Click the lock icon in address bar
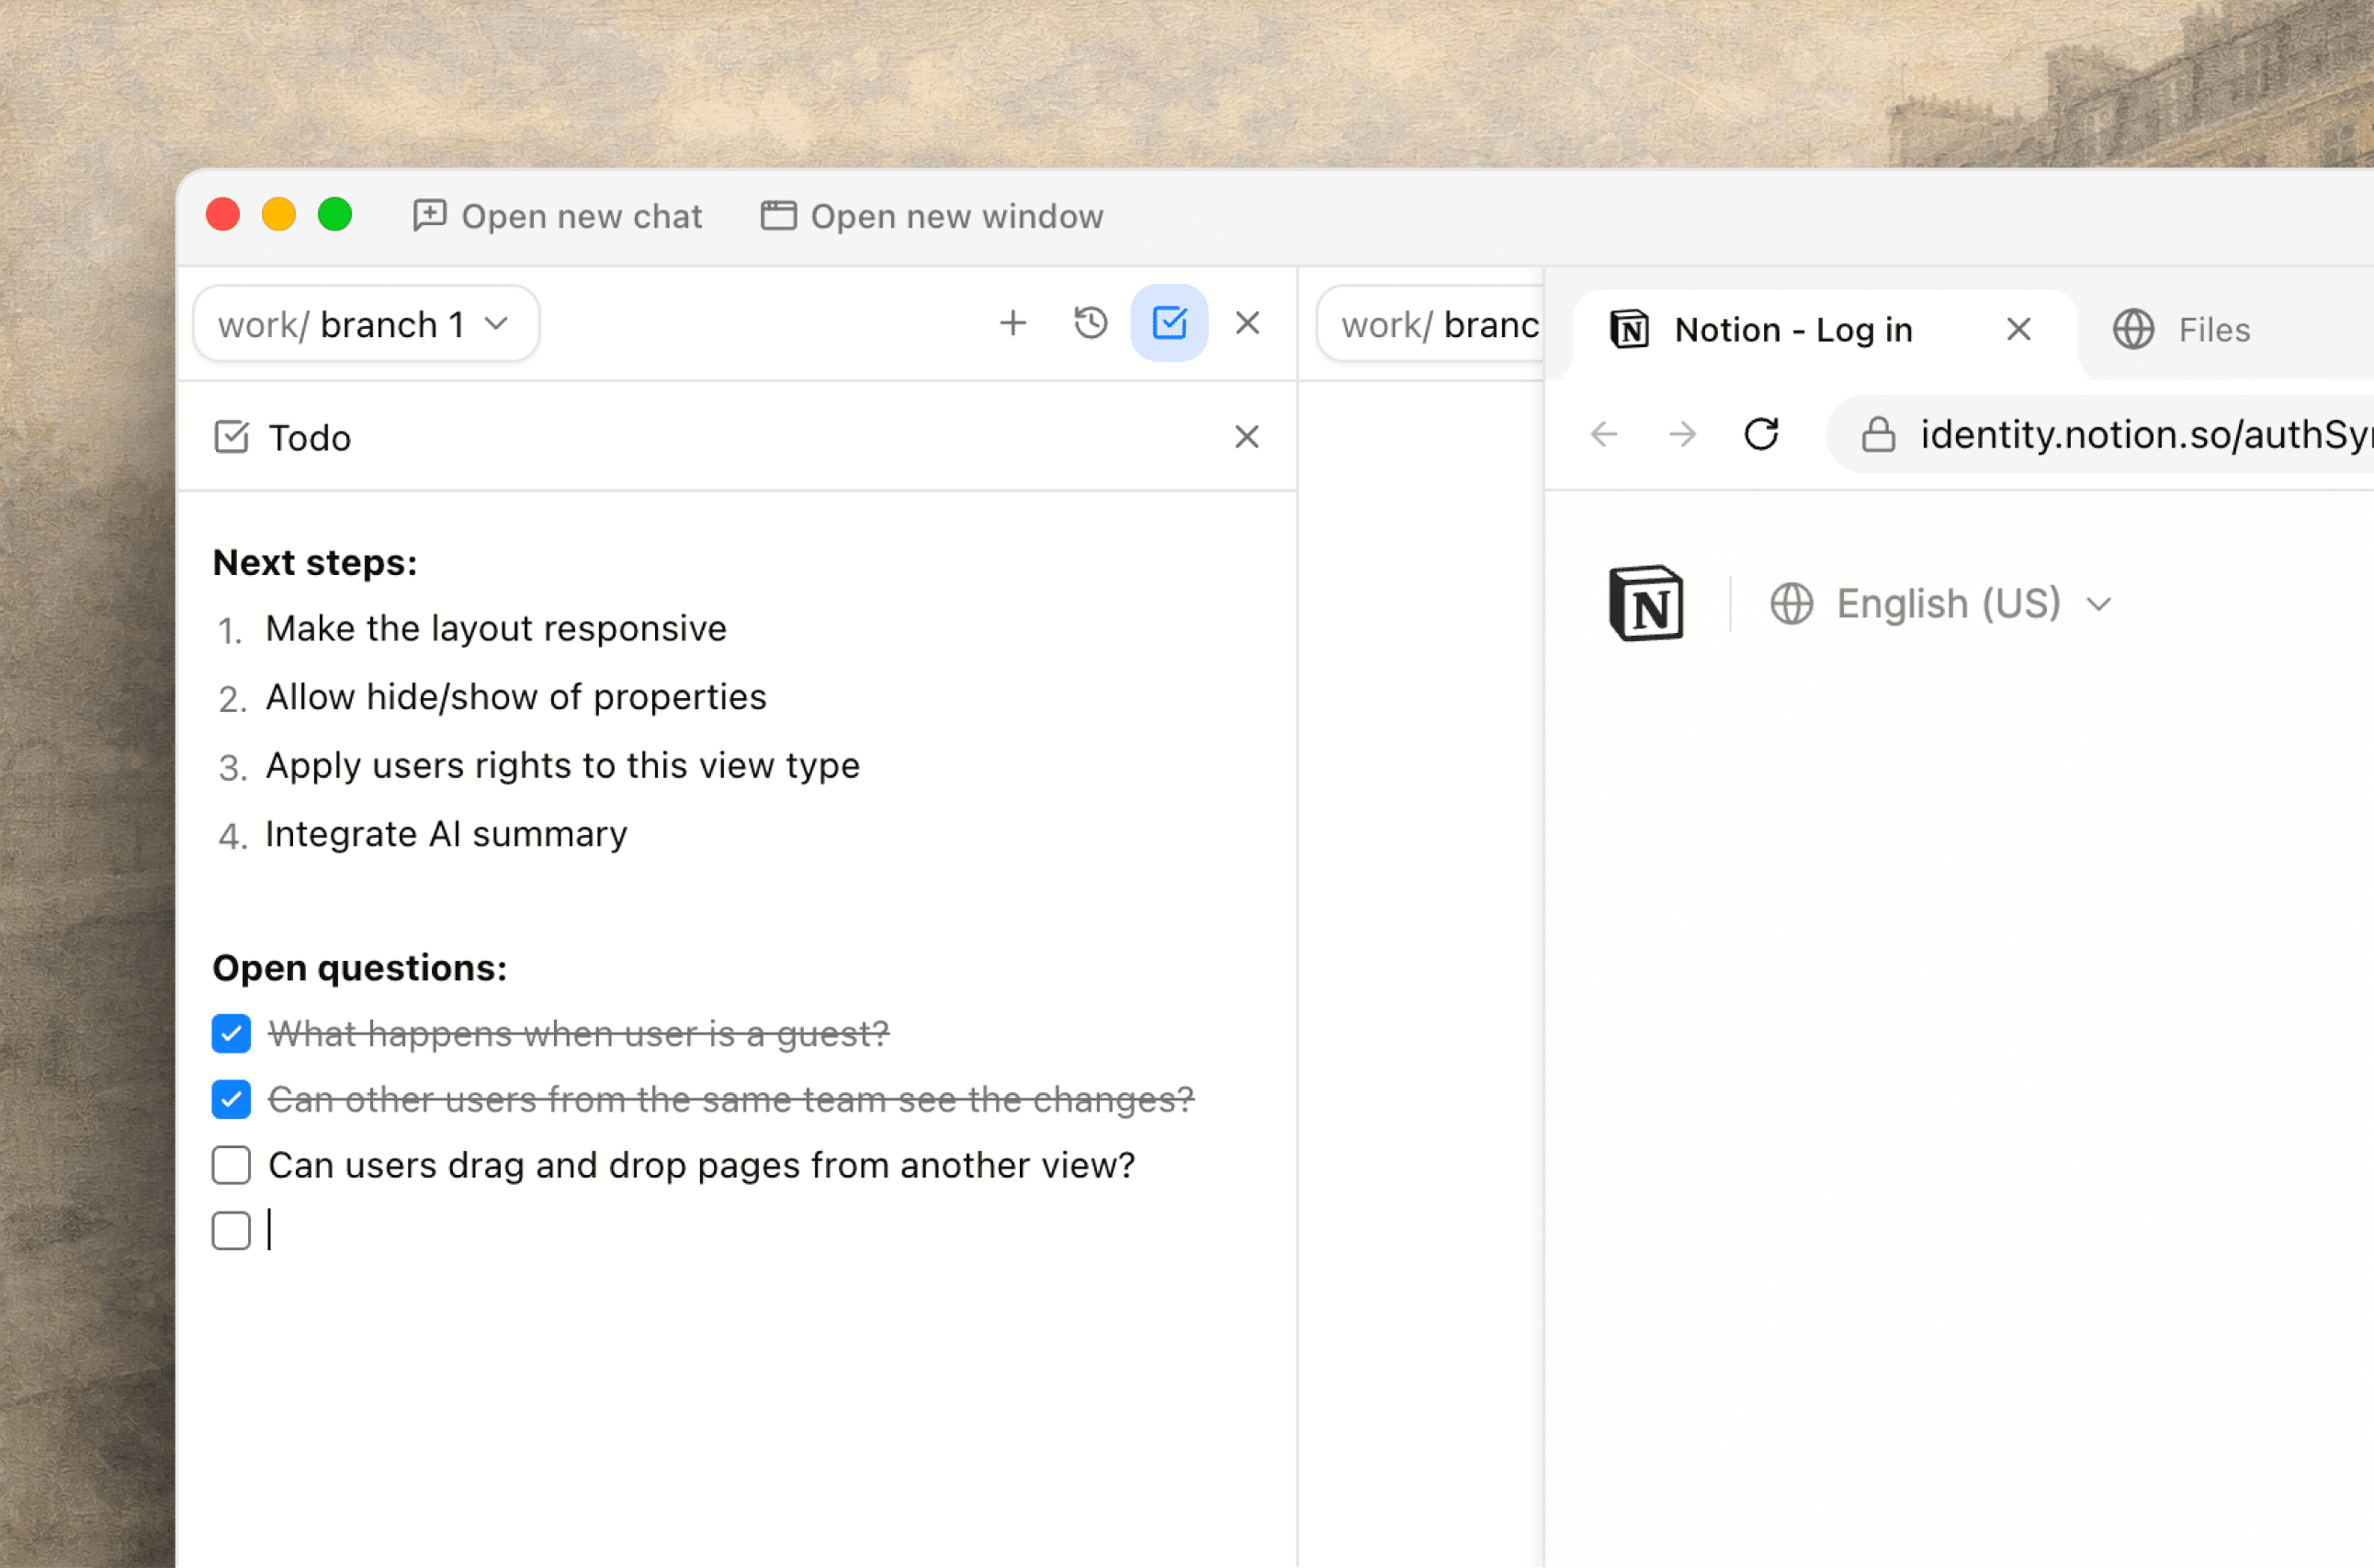Image resolution: width=2374 pixels, height=1568 pixels. tap(1878, 434)
